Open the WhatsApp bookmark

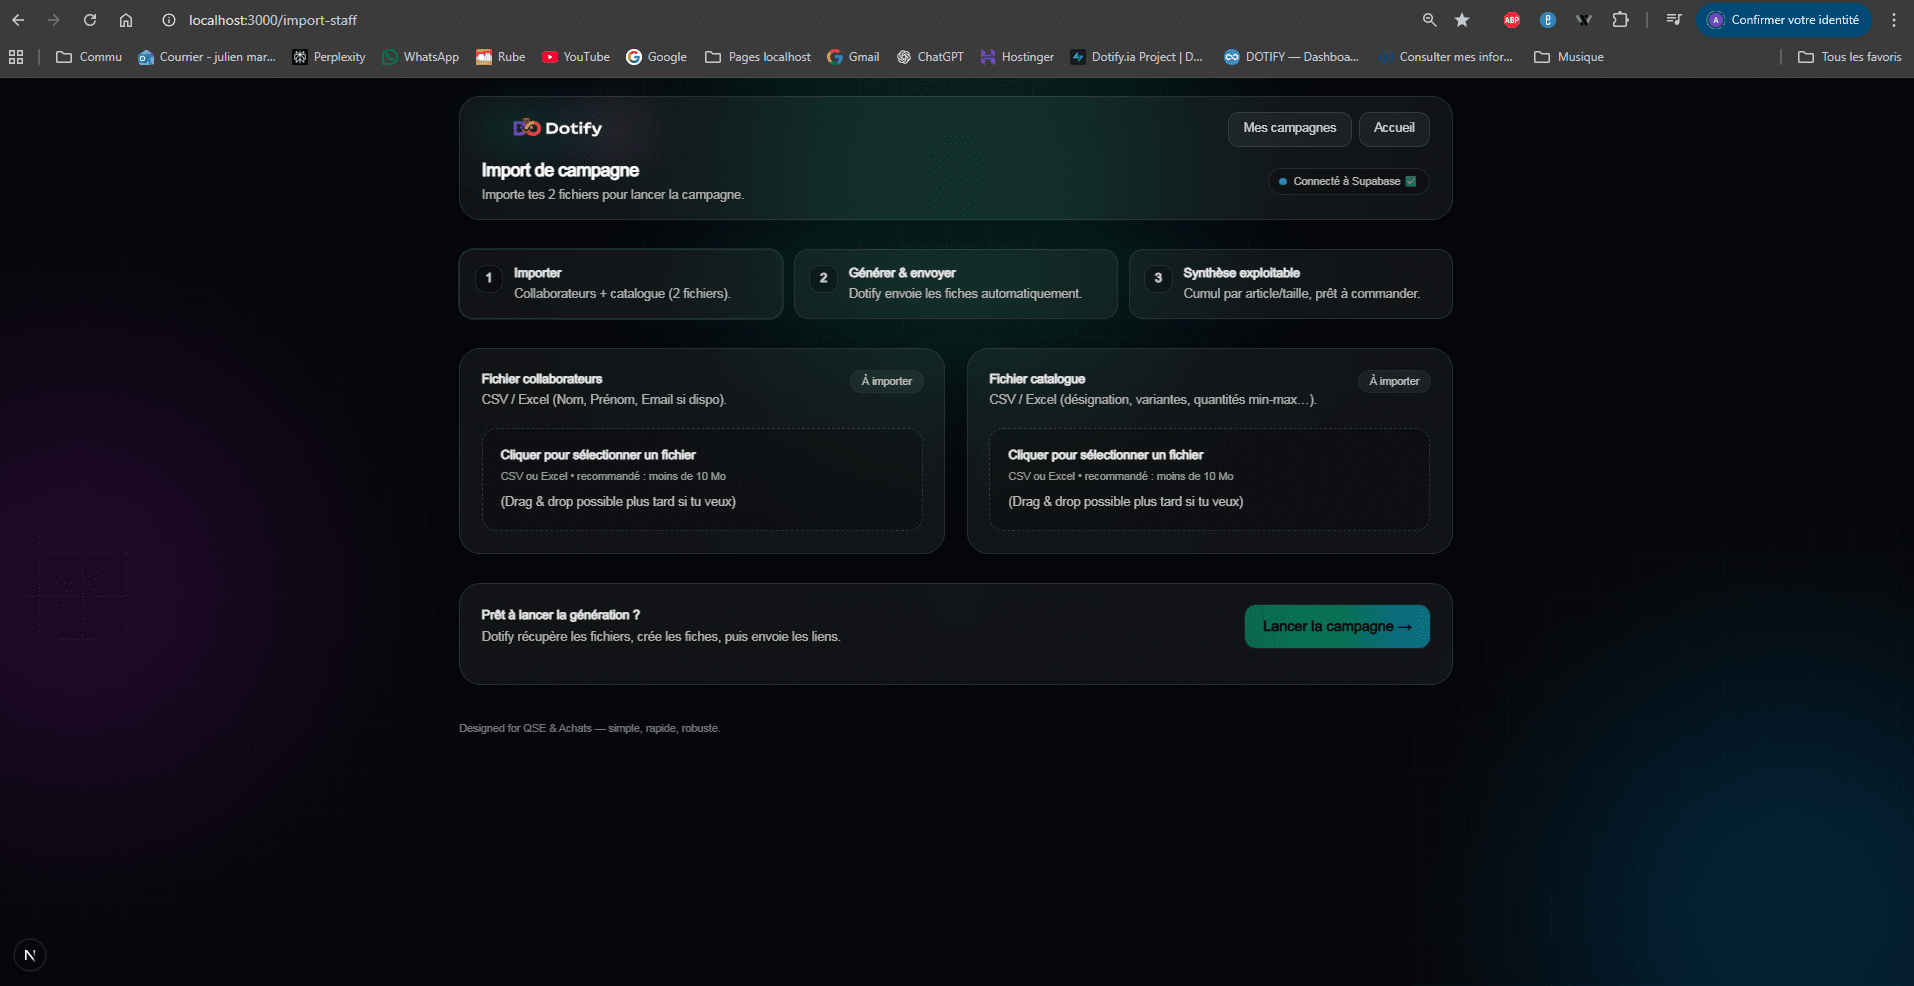[421, 57]
